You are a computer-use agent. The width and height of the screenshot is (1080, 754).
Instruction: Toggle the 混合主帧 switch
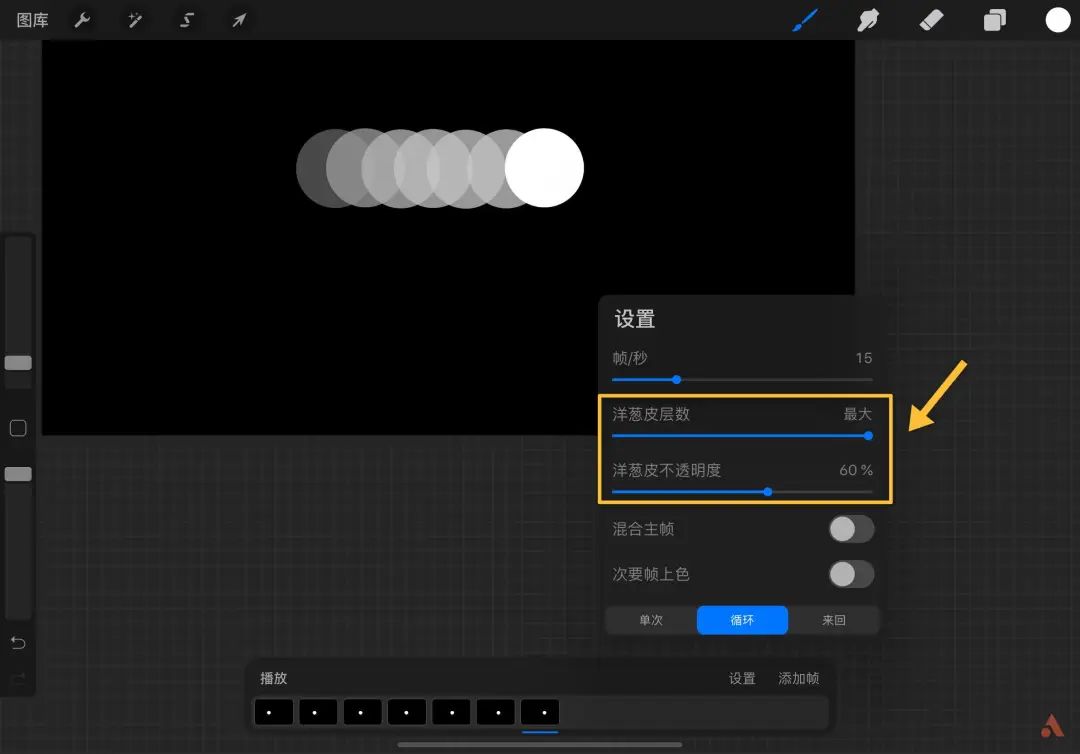[851, 529]
